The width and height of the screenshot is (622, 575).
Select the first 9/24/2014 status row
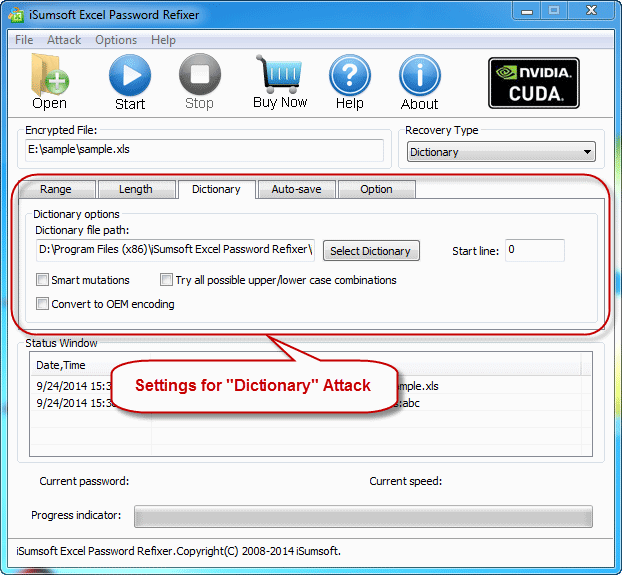point(311,386)
